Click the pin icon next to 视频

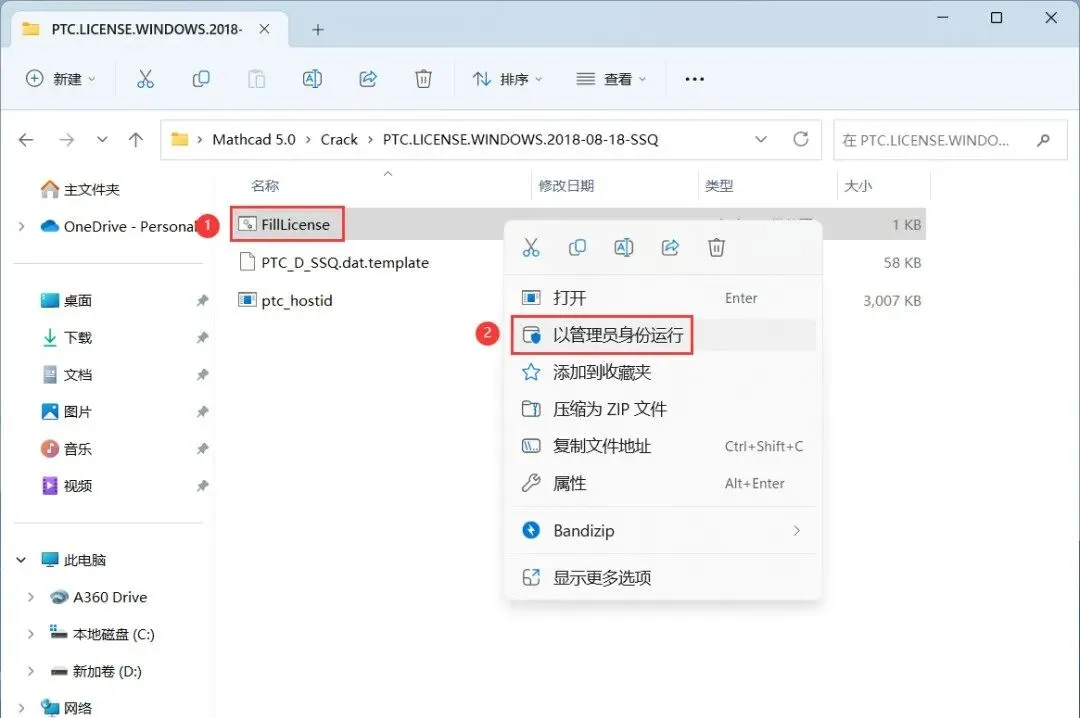point(202,486)
